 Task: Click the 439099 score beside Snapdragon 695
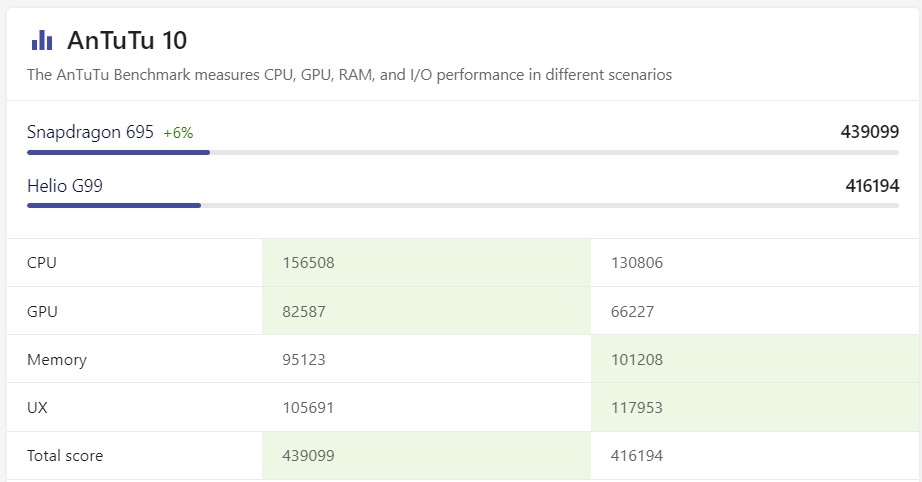pyautogui.click(x=870, y=132)
